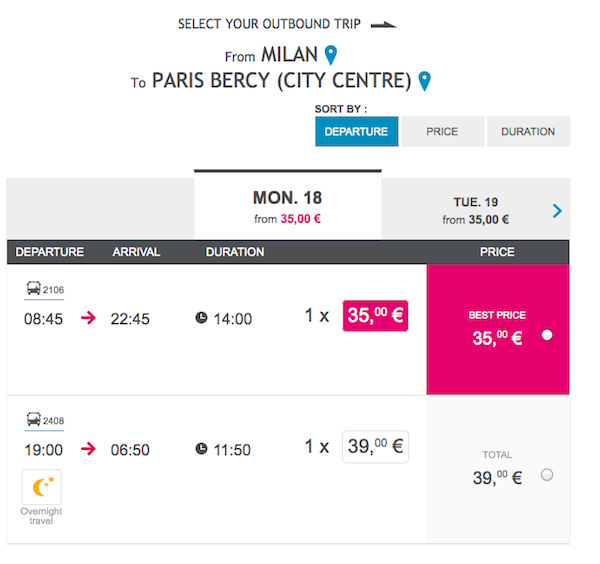Select the 35,00 € best price radio button
Screen dimensions: 600x564
coord(547,335)
